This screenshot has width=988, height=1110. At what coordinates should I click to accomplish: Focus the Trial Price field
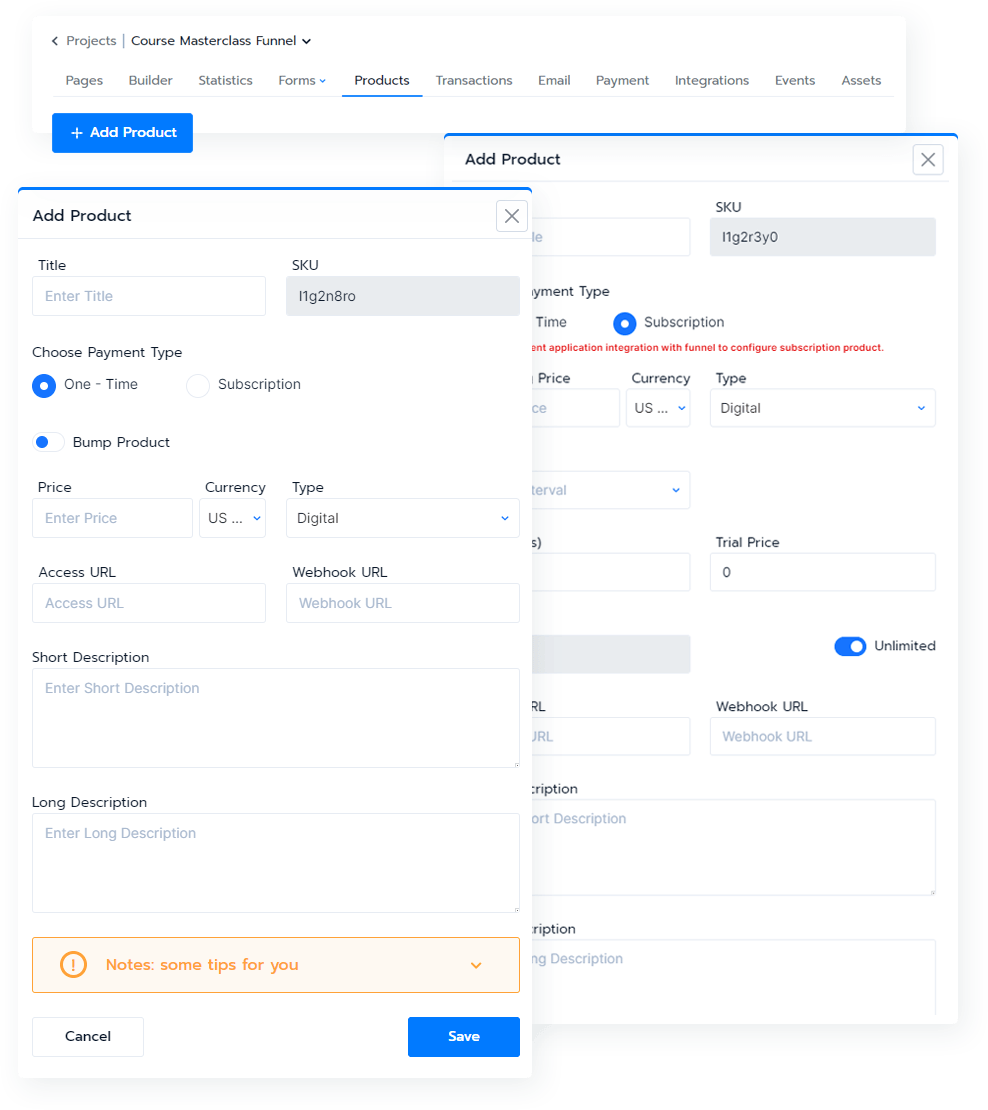point(822,572)
